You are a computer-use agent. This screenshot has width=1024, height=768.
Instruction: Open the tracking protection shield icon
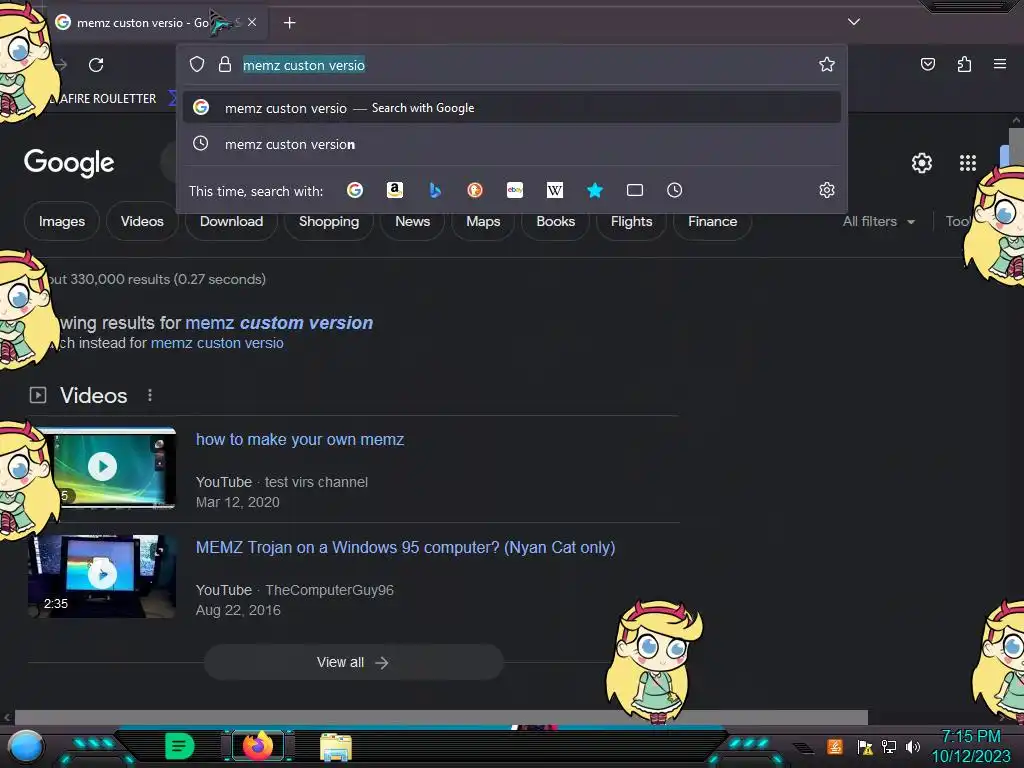197,64
